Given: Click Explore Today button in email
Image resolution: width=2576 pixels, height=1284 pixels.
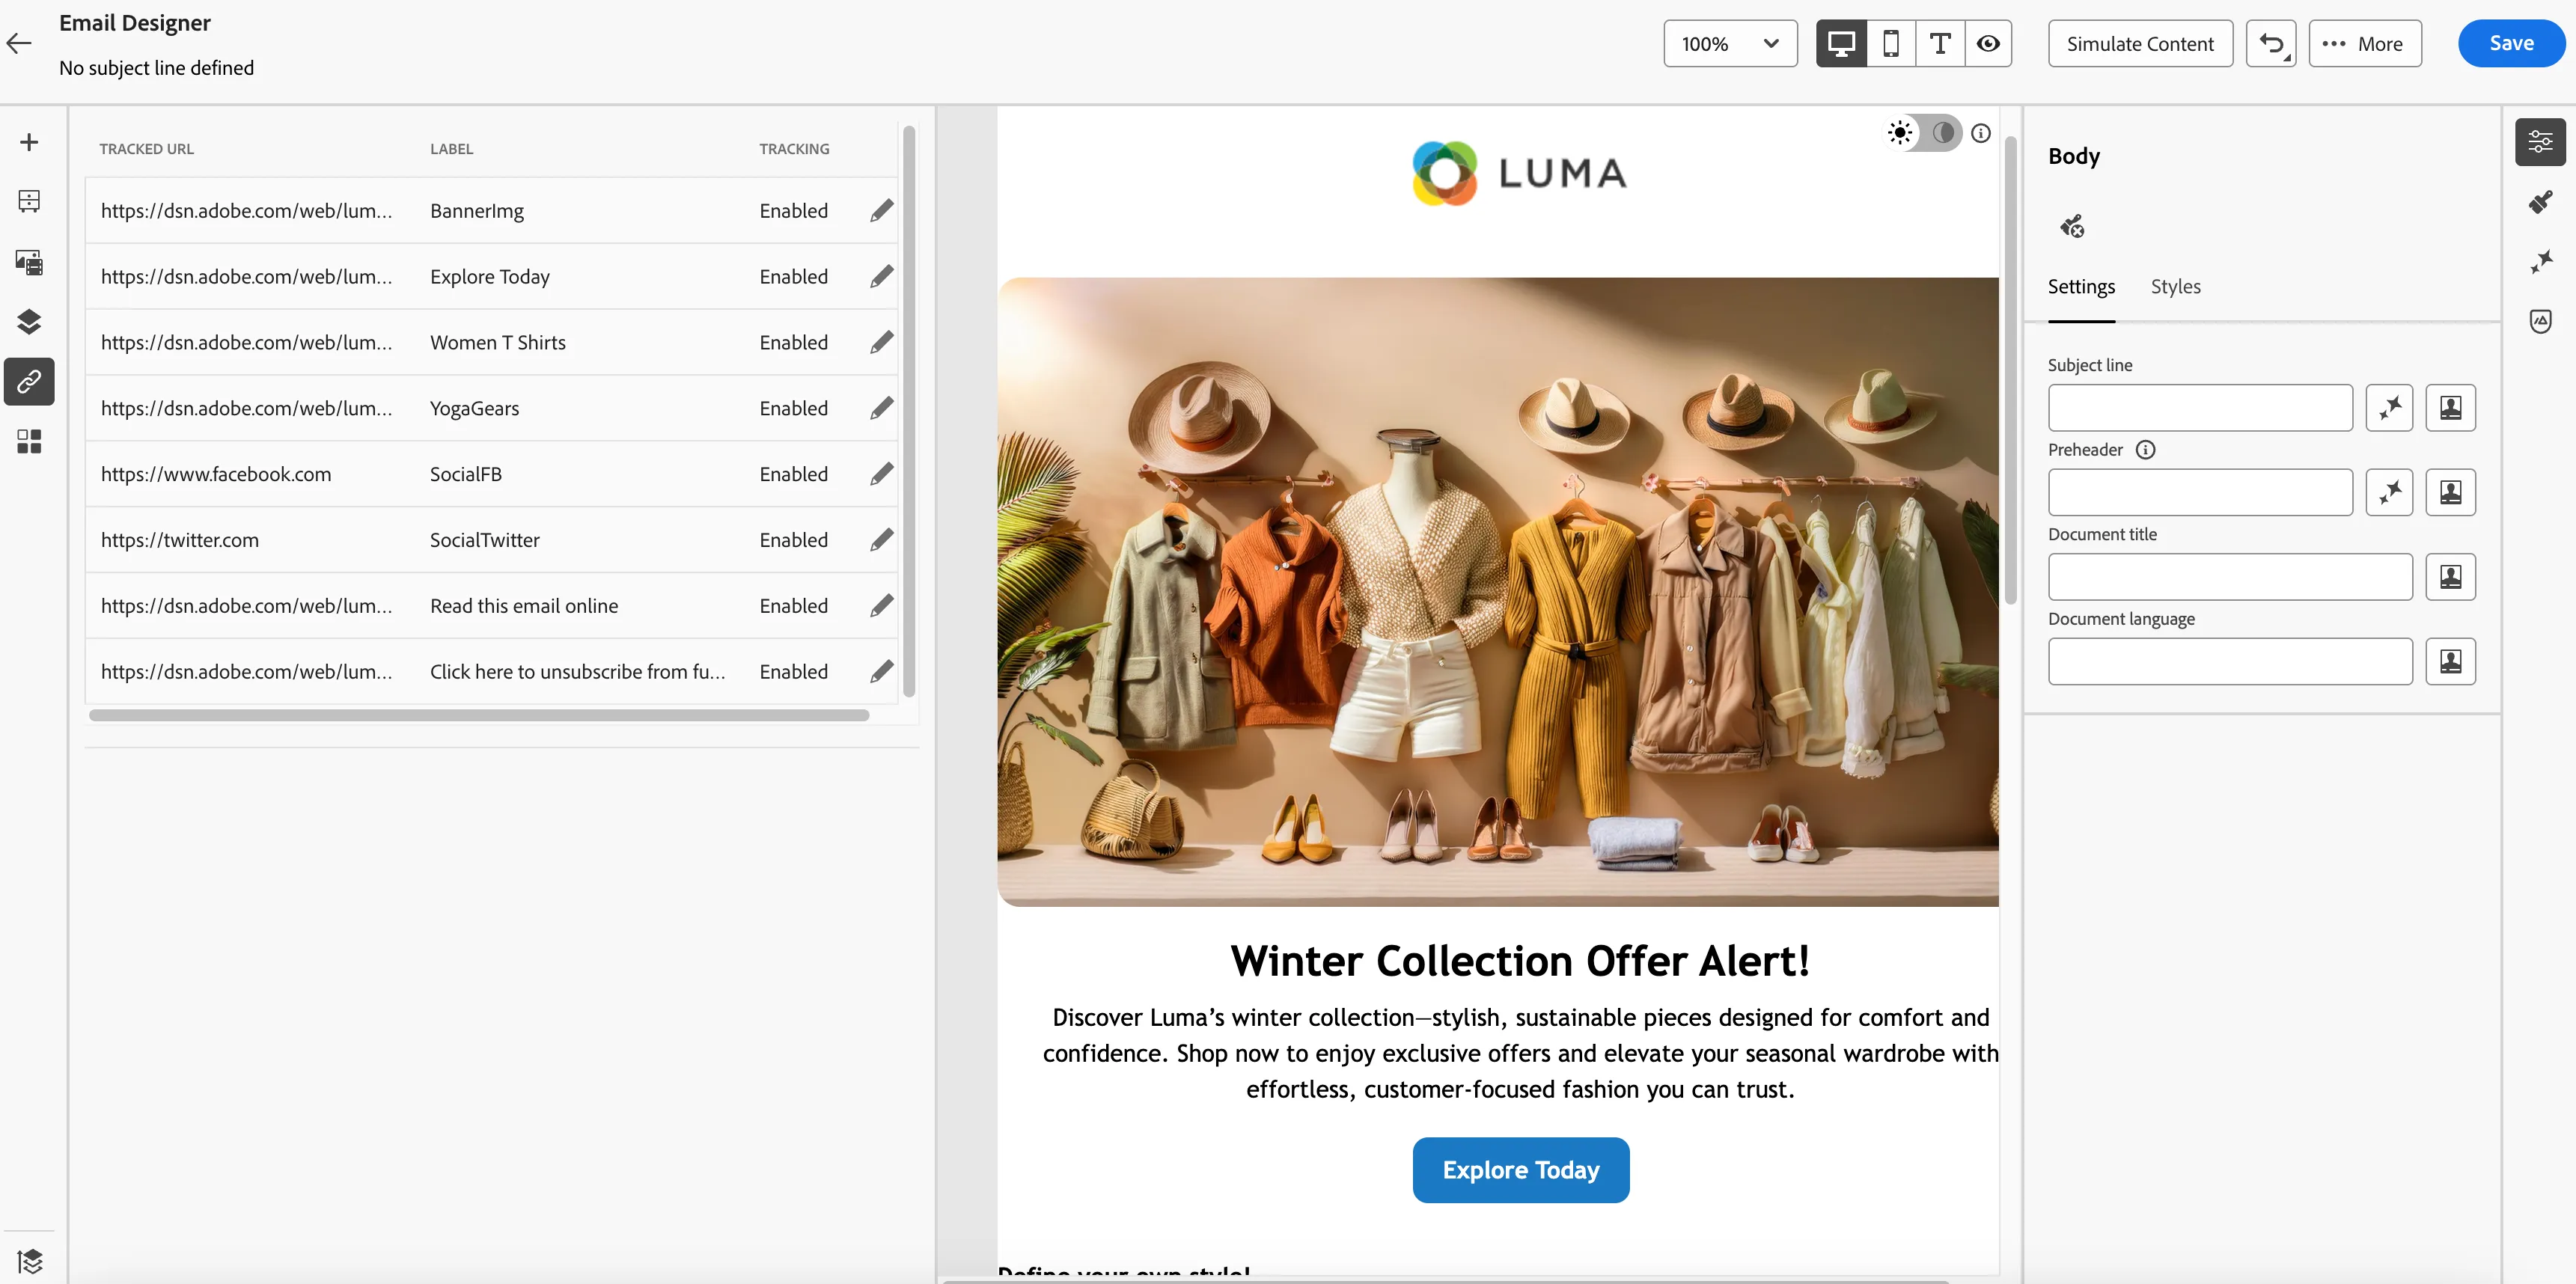Looking at the screenshot, I should point(1521,1170).
